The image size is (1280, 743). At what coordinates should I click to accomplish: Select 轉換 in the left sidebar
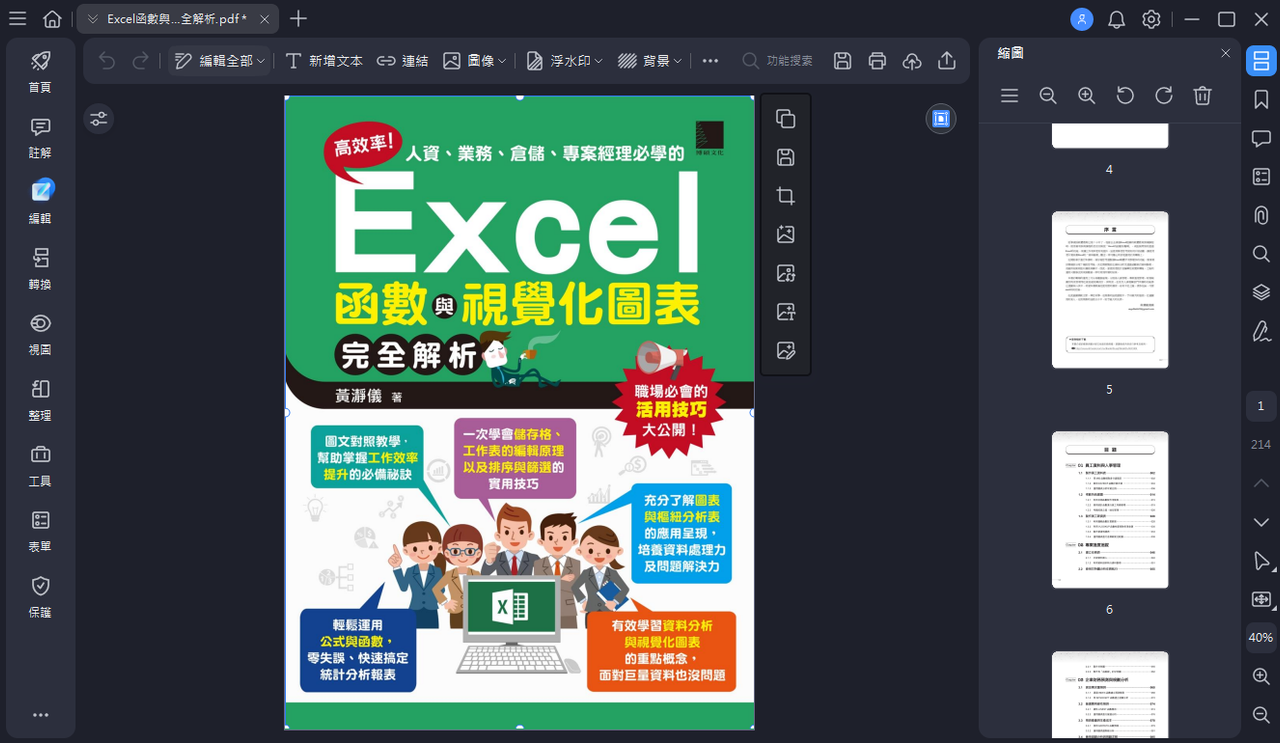coord(40,269)
